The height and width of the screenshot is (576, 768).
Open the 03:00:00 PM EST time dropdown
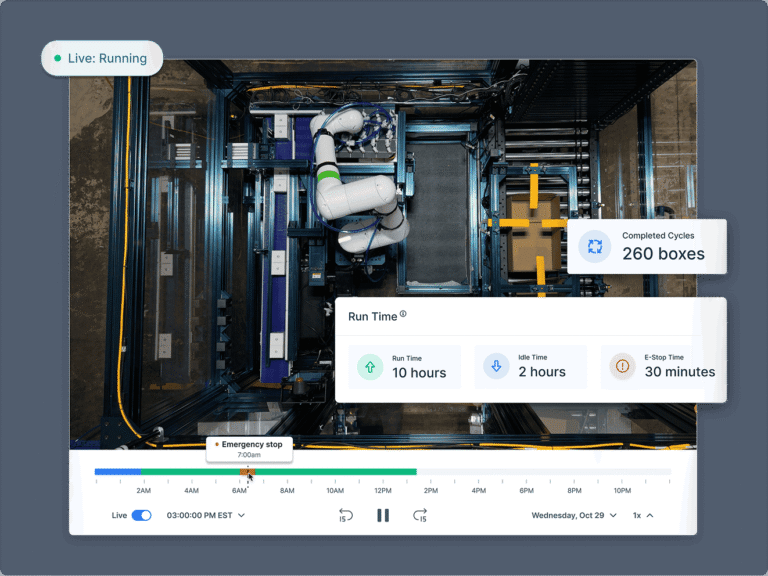(206, 515)
